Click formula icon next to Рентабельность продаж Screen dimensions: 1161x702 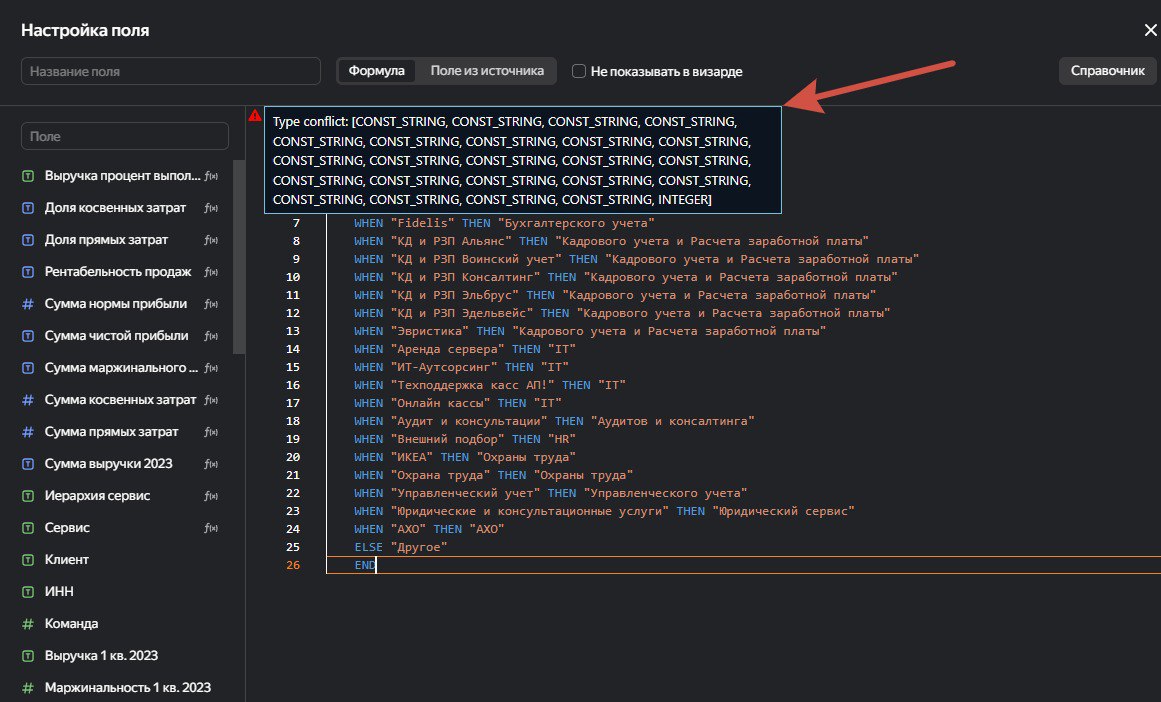[211, 272]
